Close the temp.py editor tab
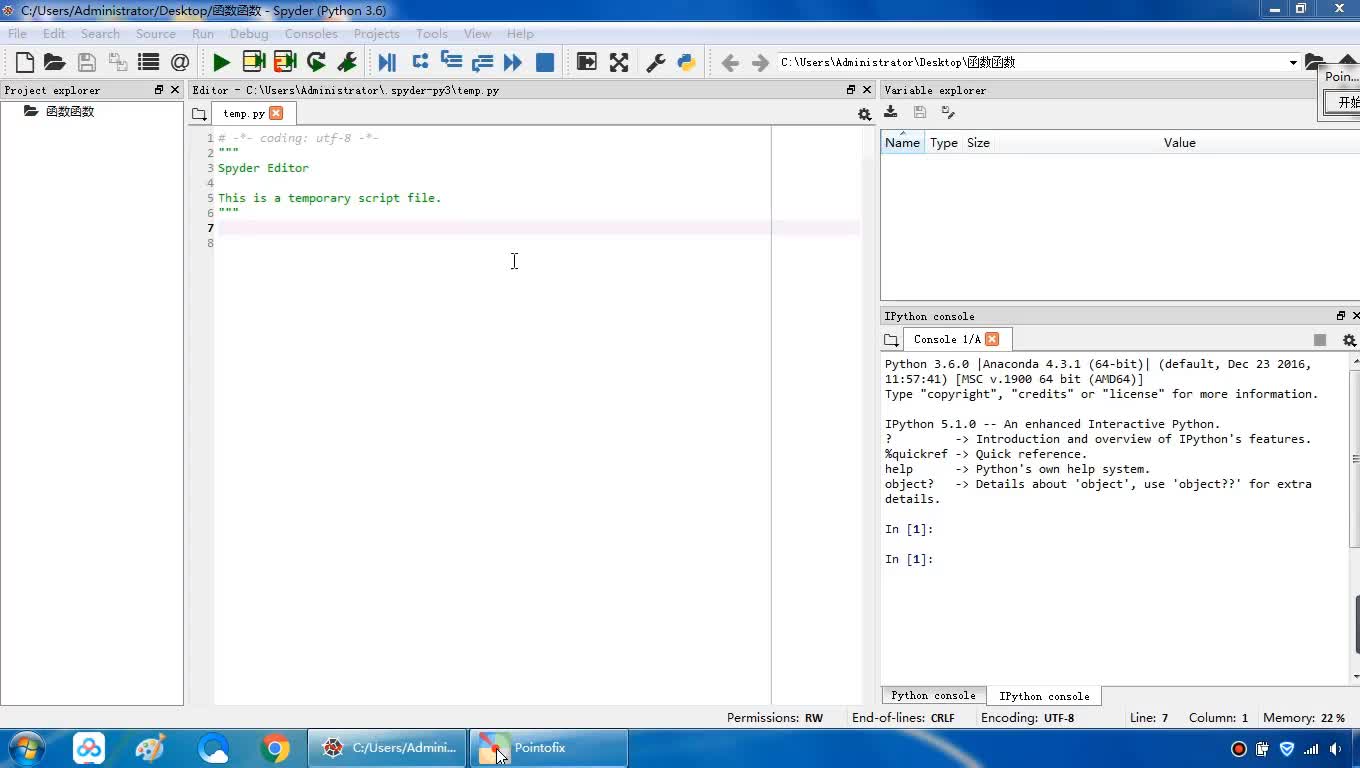Viewport: 1360px width, 768px height. pos(276,113)
